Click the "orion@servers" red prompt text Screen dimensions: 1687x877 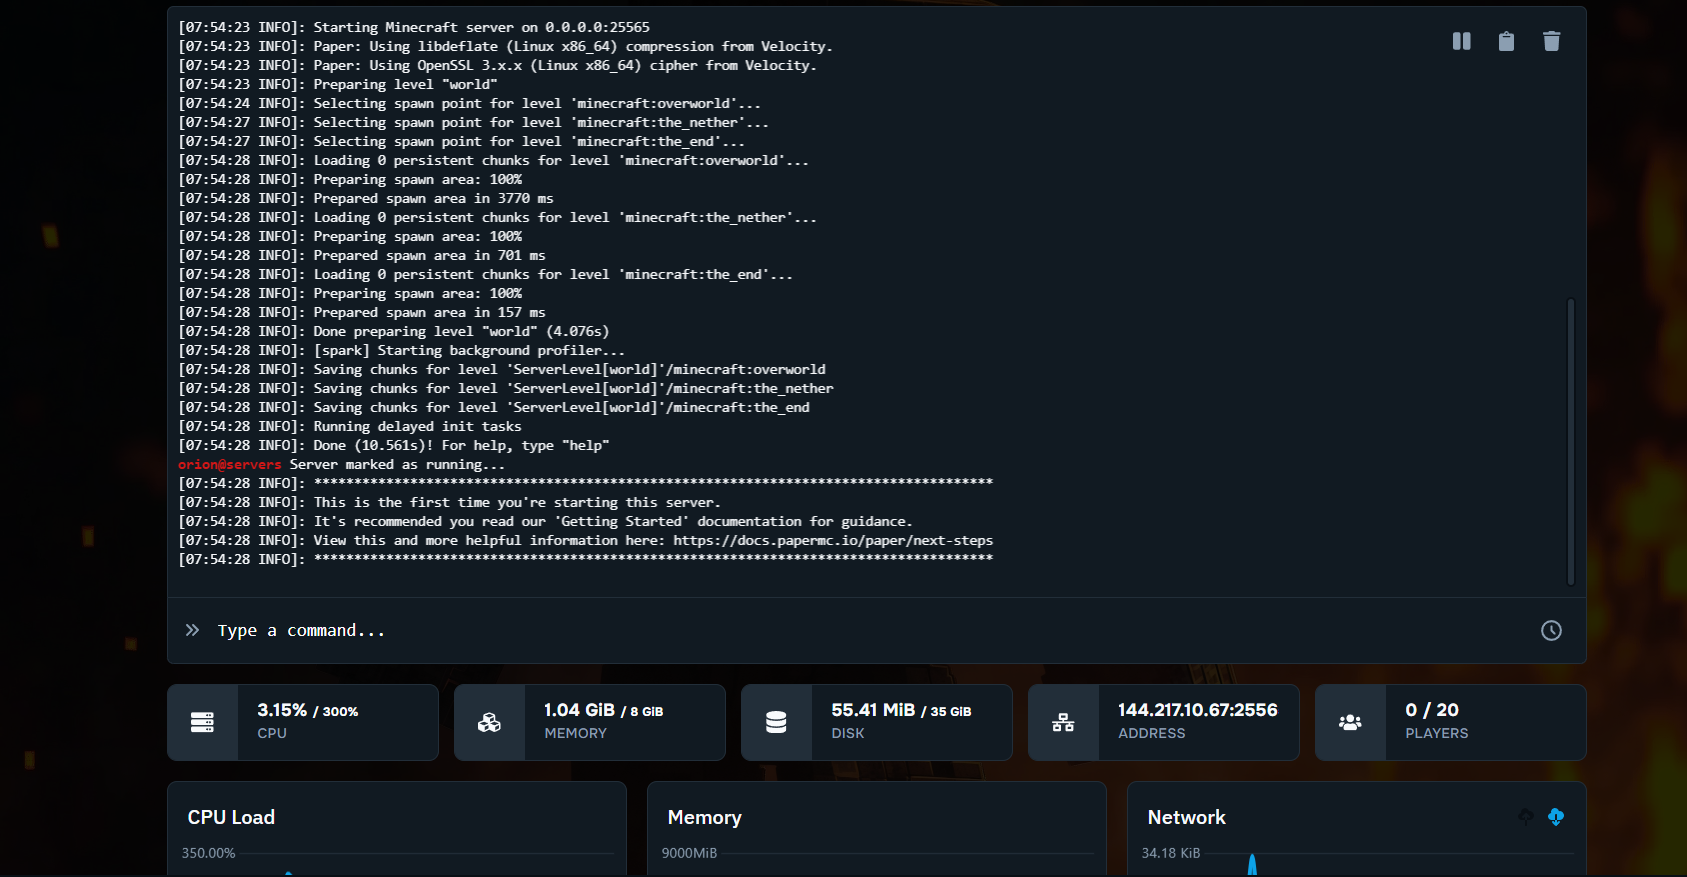[x=230, y=465]
